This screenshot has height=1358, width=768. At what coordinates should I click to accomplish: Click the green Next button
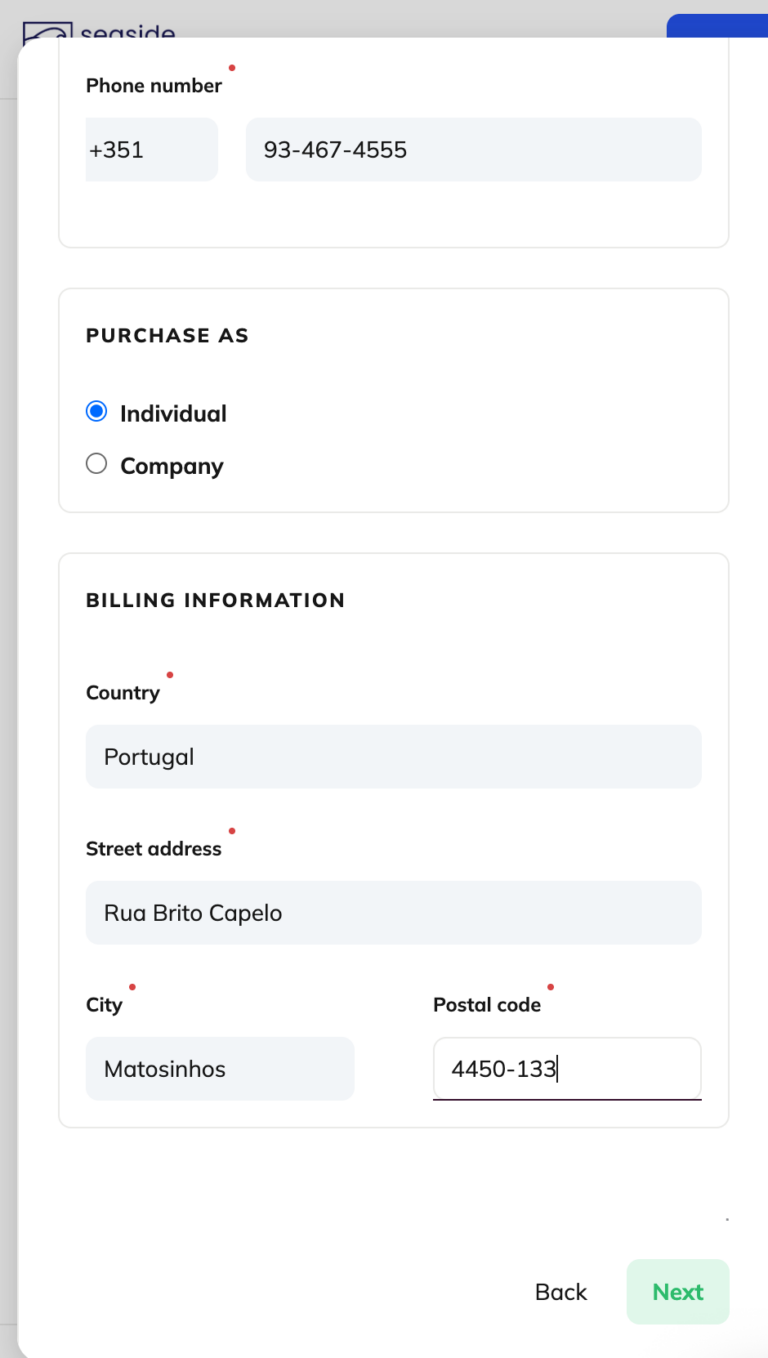point(678,1292)
